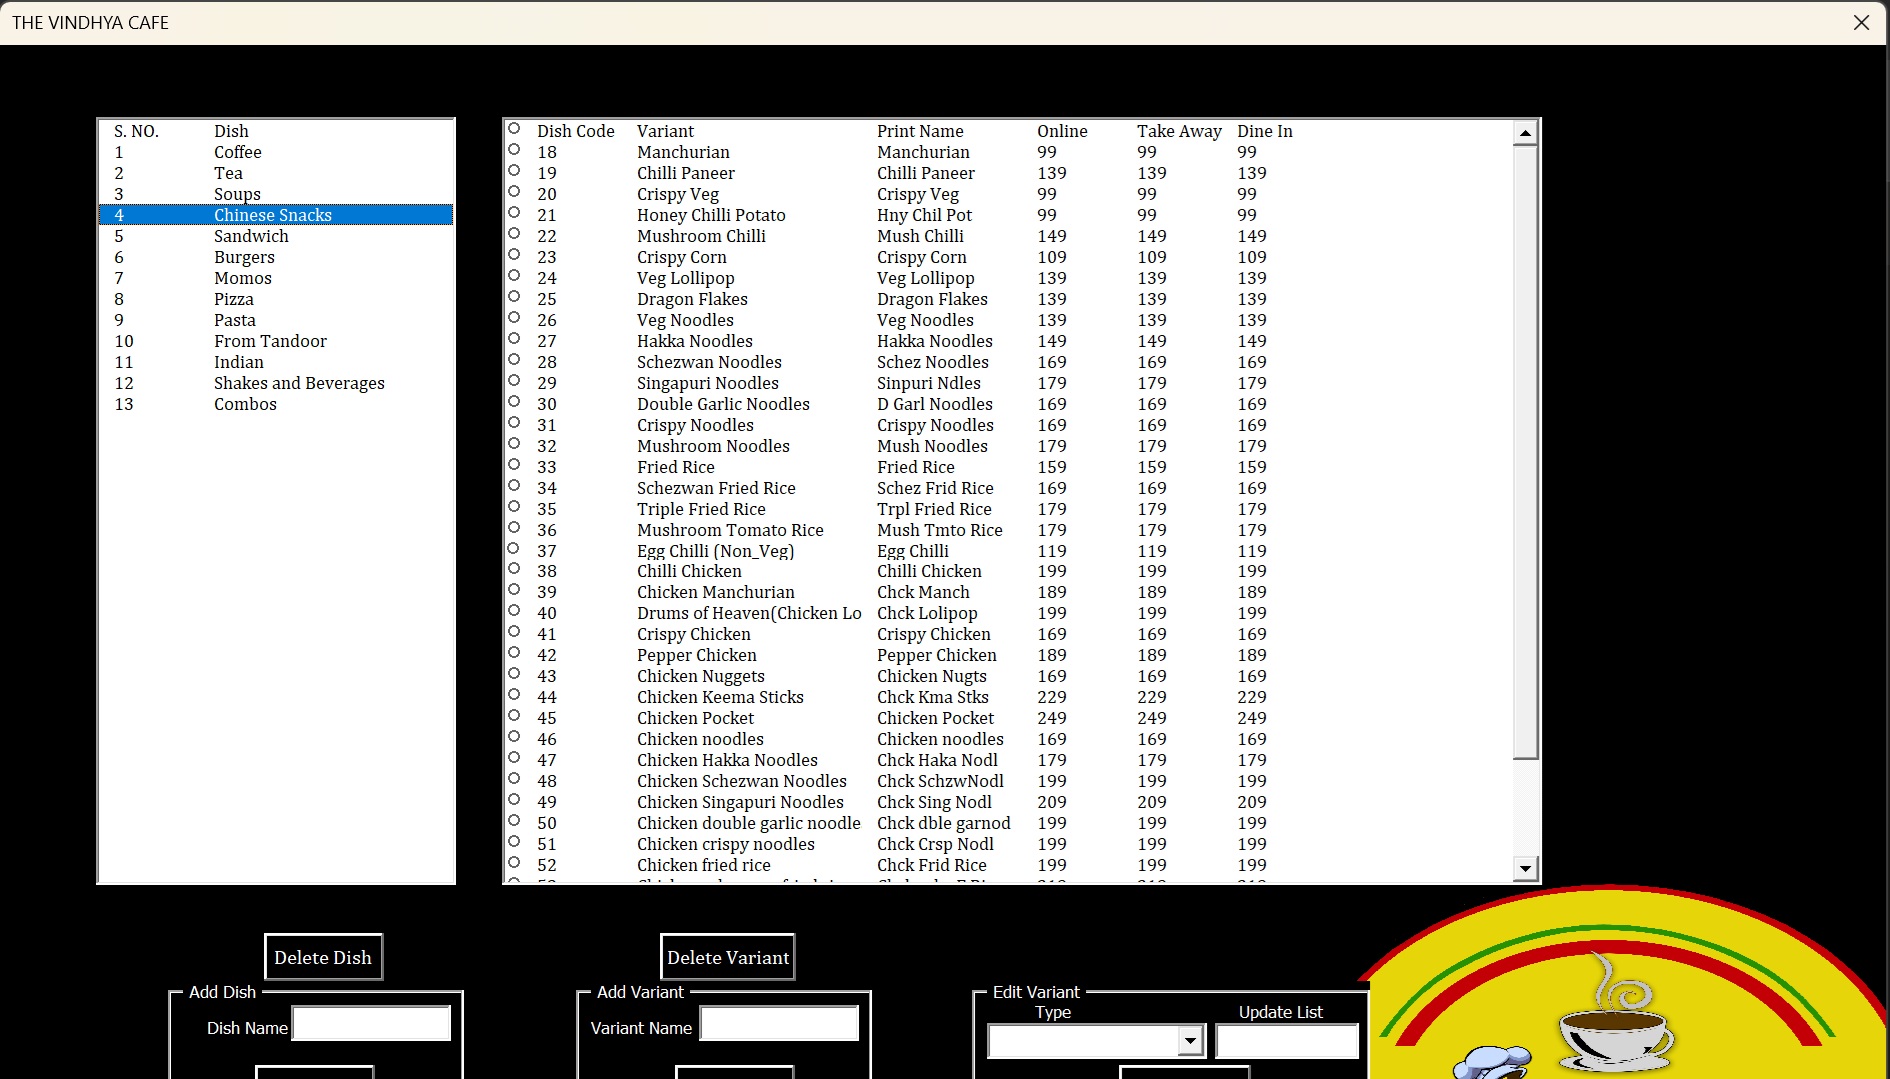Click the scrollbar up arrow on variant list
This screenshot has width=1890, height=1079.
[x=1524, y=131]
